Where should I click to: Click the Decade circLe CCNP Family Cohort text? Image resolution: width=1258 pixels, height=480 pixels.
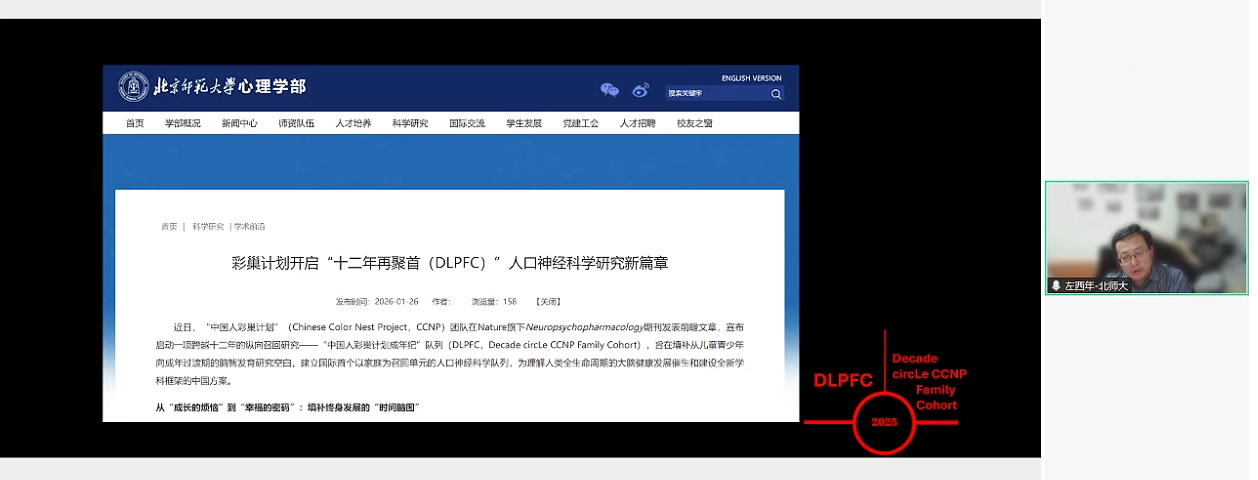[929, 382]
